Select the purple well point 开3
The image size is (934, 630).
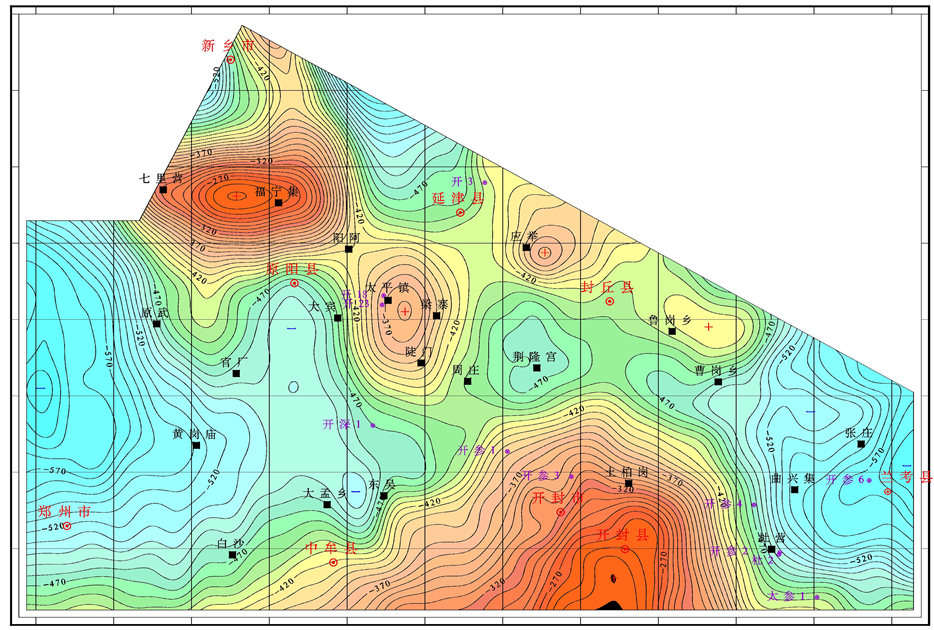[485, 183]
